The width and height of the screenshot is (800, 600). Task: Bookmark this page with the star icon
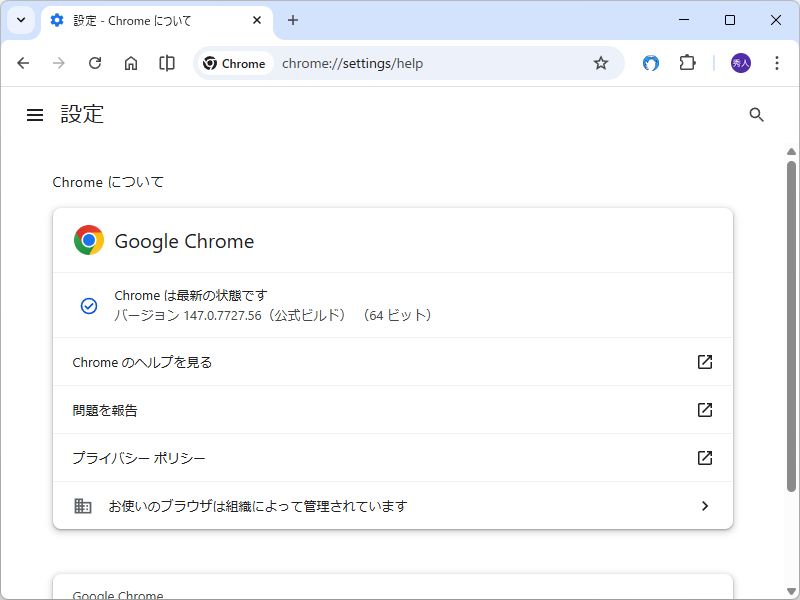[600, 63]
